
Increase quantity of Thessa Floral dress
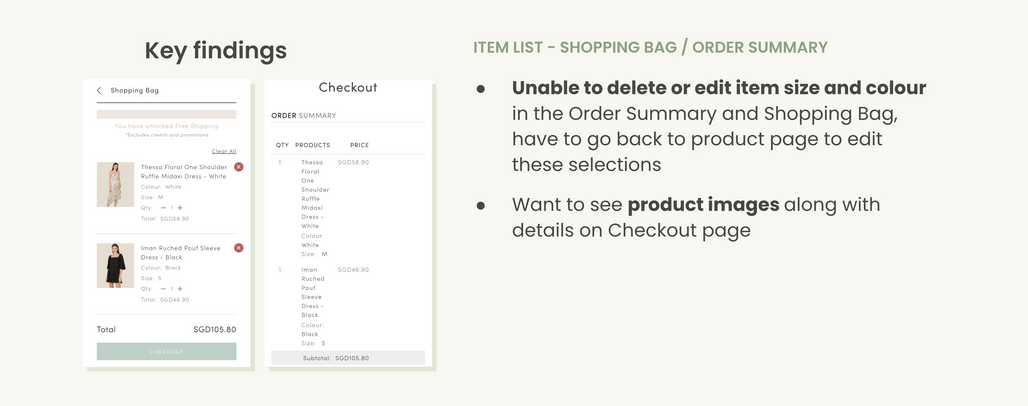pos(180,208)
